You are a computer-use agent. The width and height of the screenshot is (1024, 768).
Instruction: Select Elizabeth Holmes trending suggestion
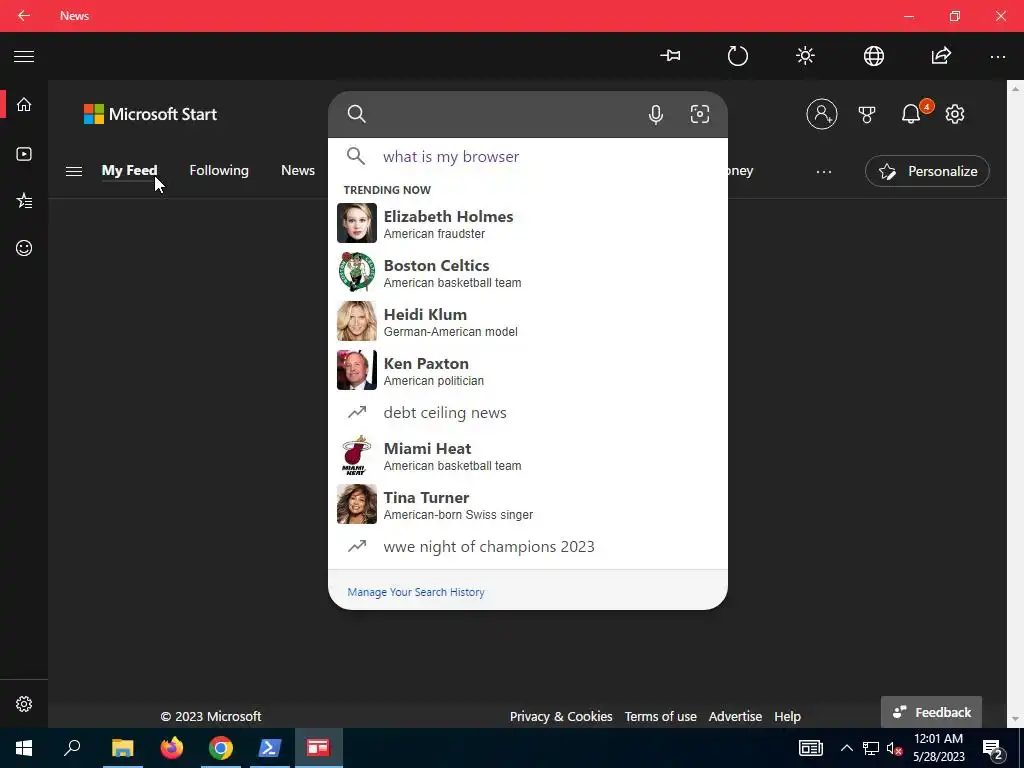click(528, 223)
